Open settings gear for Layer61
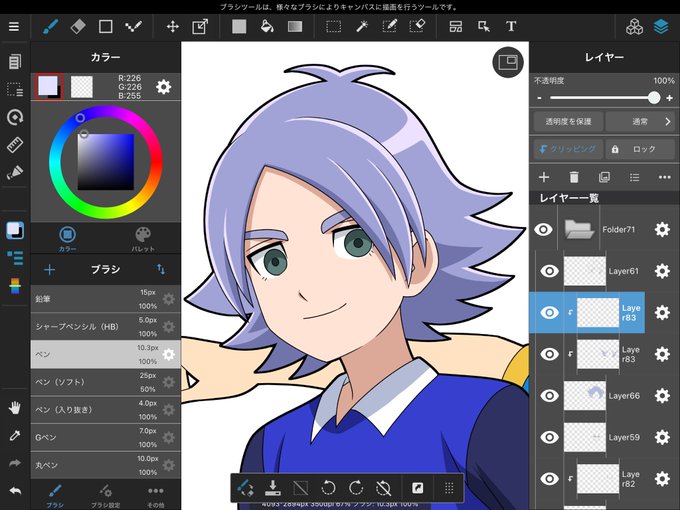Viewport: 680px width, 510px height. 662,271
